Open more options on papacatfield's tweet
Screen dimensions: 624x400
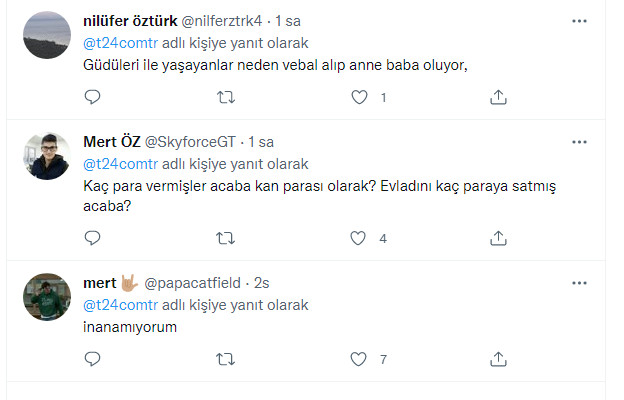(579, 283)
